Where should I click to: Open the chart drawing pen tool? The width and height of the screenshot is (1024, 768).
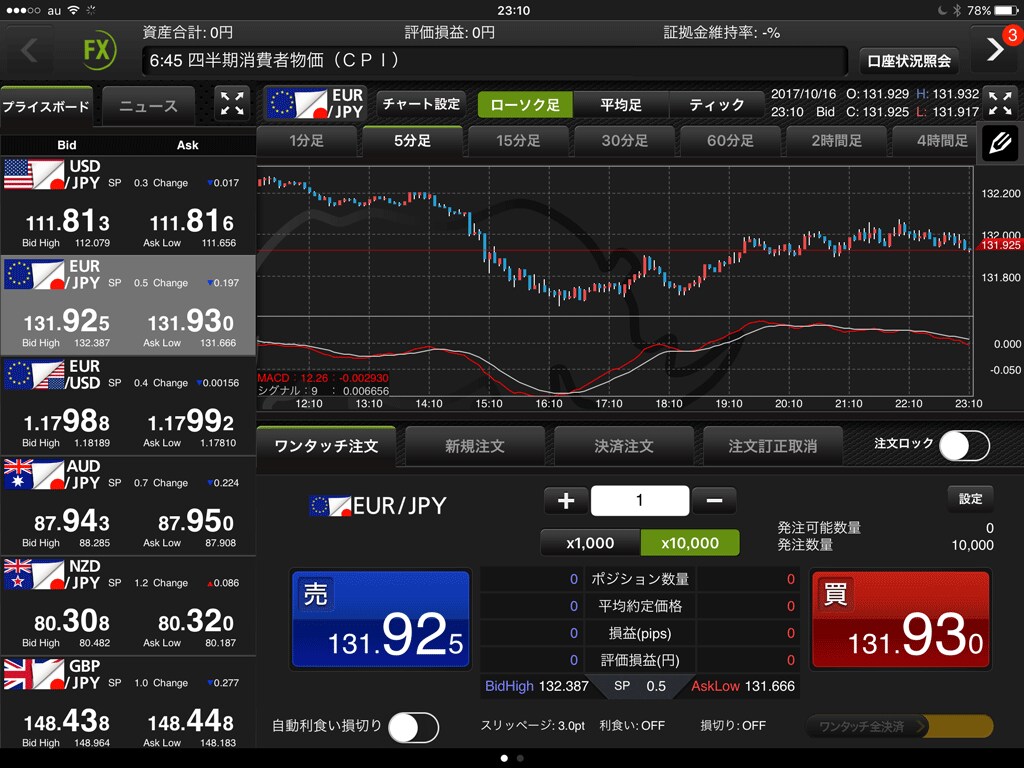click(x=1000, y=142)
